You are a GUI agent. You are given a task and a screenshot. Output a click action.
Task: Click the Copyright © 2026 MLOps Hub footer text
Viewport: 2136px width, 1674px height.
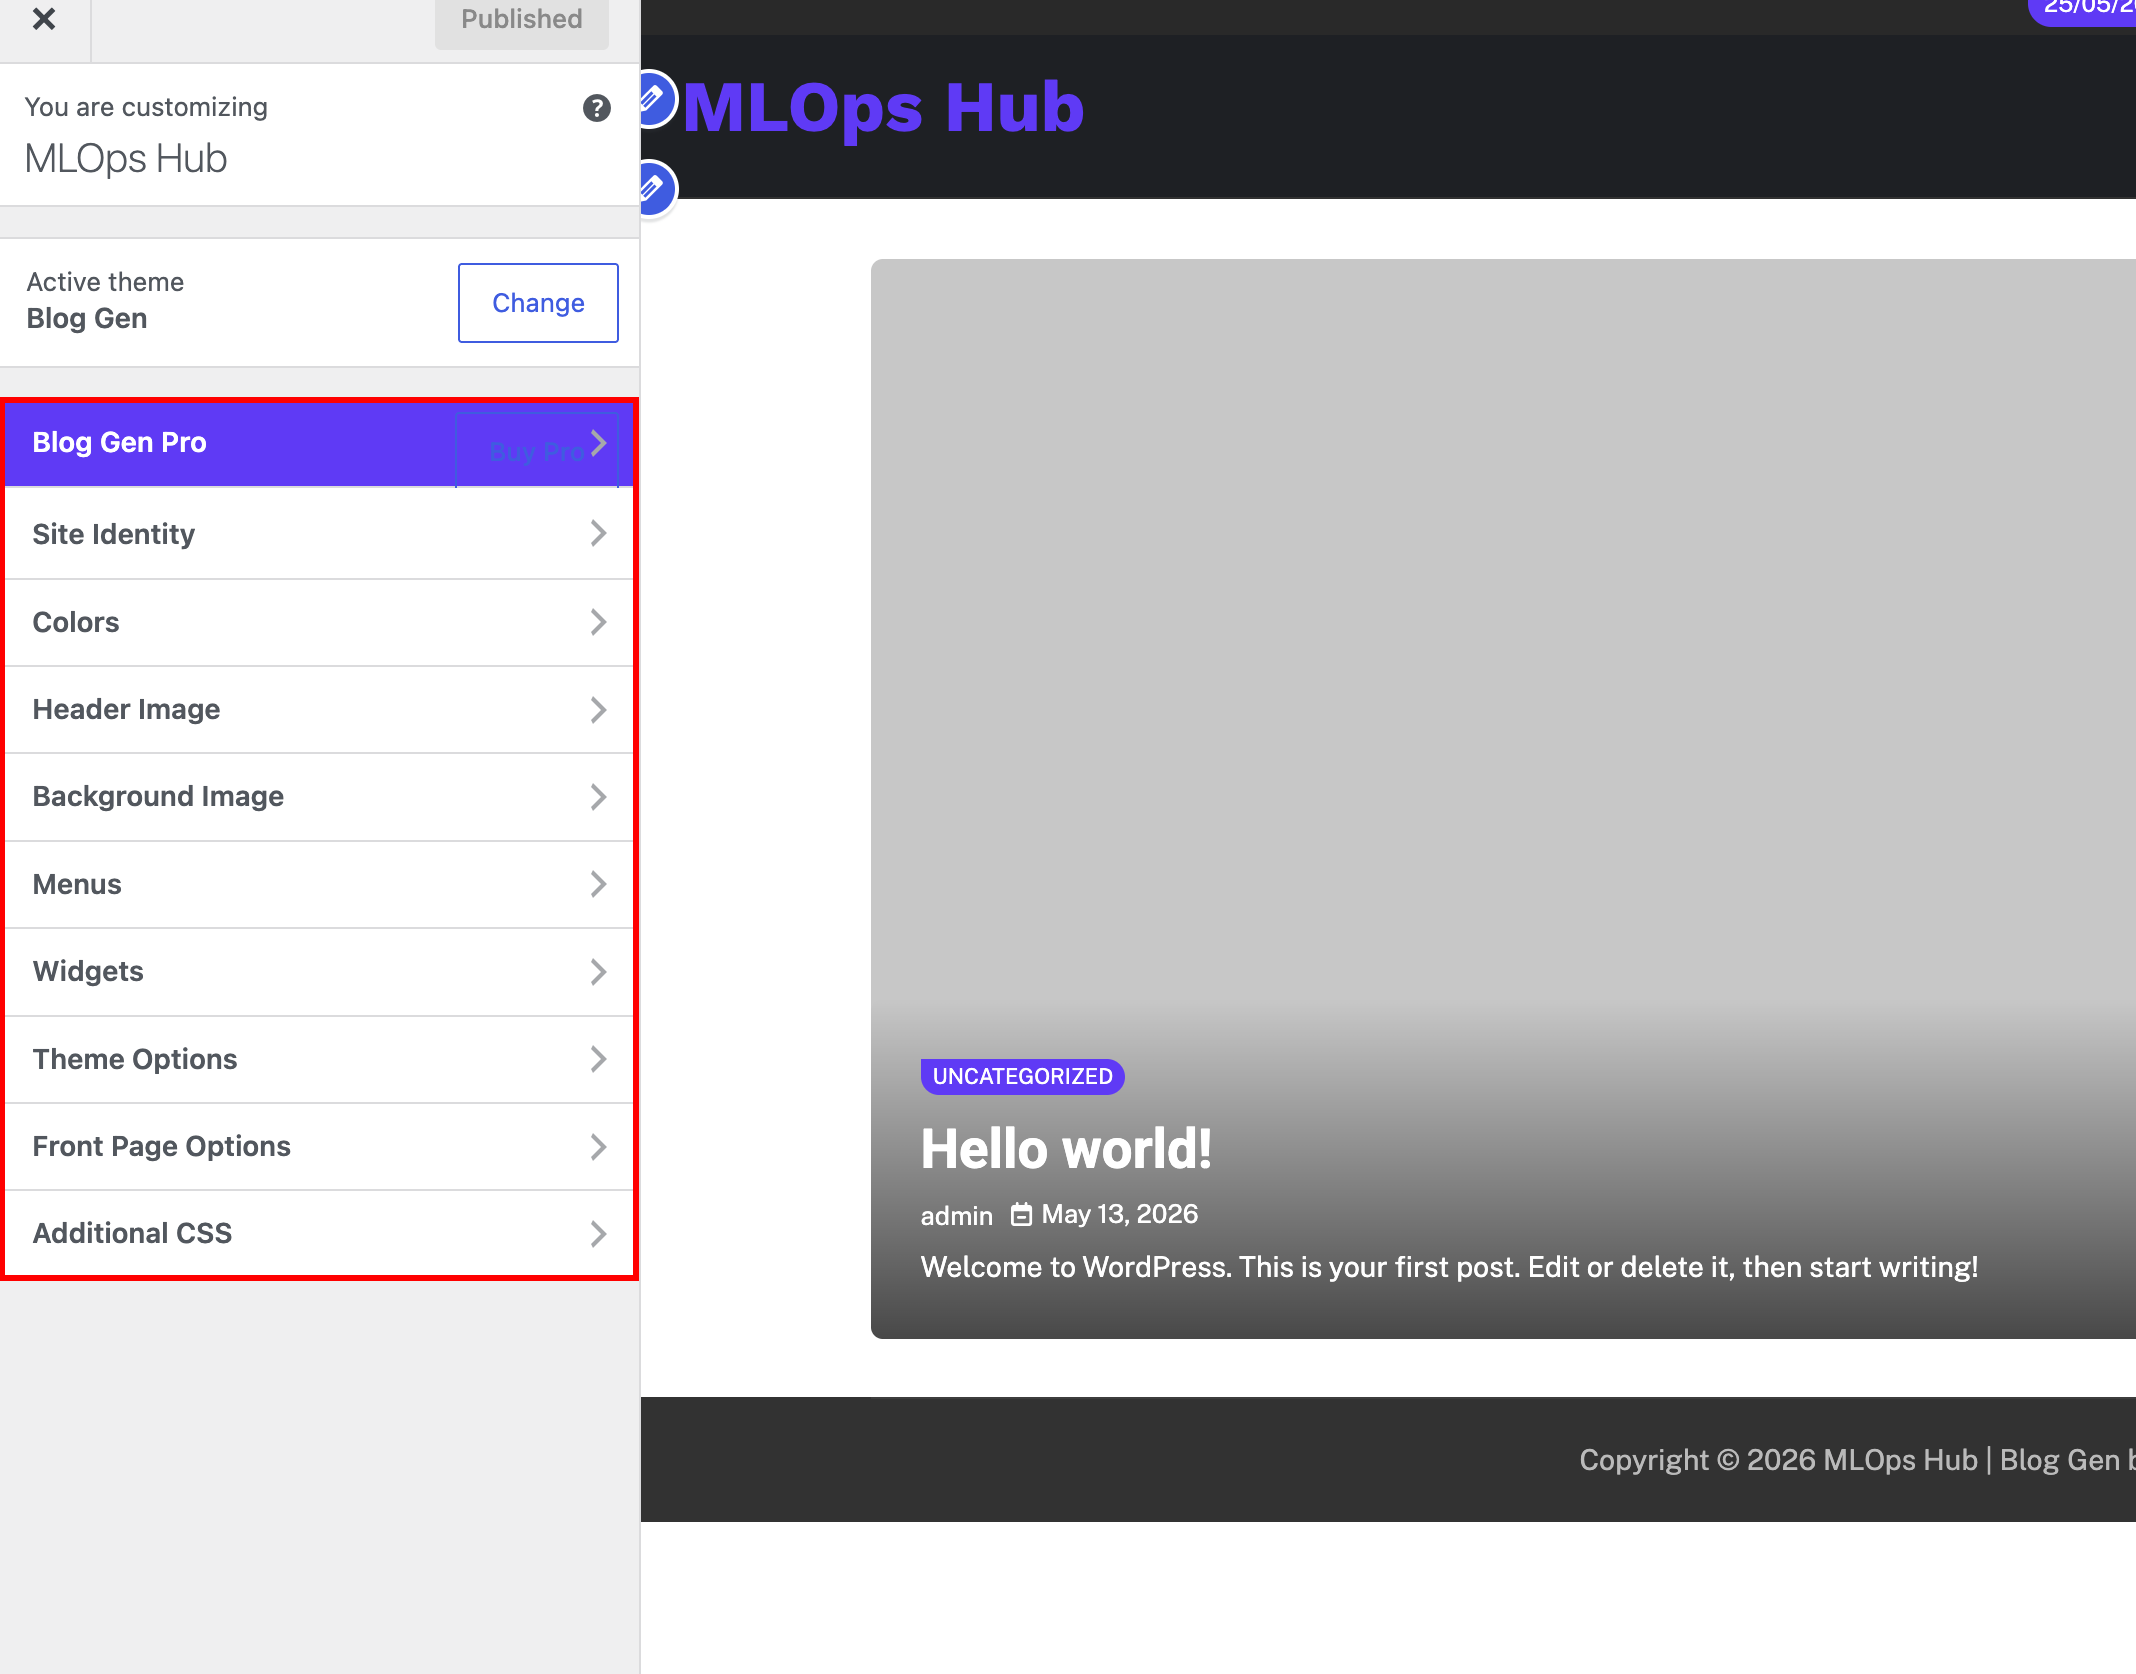click(1778, 1461)
